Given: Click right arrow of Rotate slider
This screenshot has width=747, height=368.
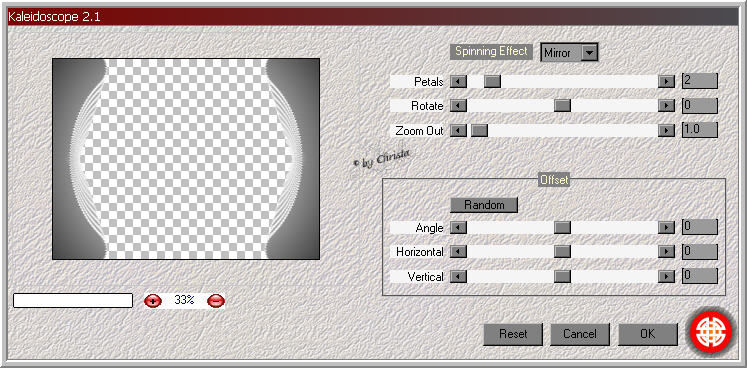Looking at the screenshot, I should (666, 105).
